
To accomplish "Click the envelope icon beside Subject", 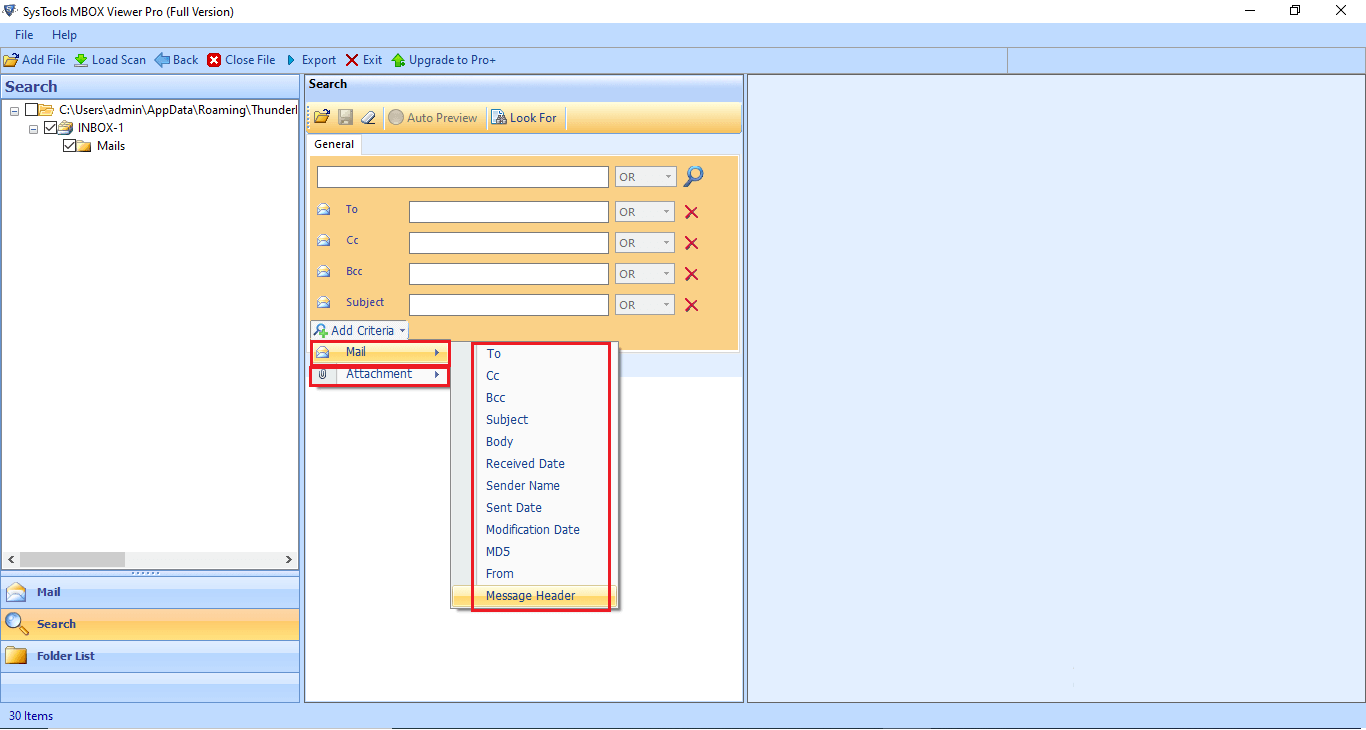I will 323,303.
